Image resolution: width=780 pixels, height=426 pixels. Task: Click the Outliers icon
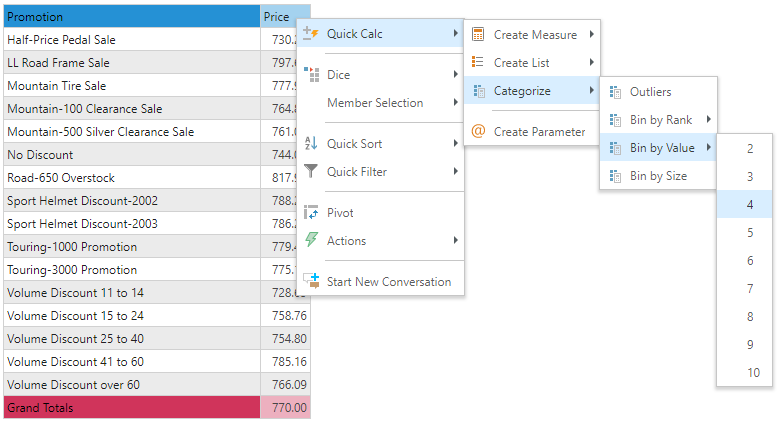click(x=614, y=92)
